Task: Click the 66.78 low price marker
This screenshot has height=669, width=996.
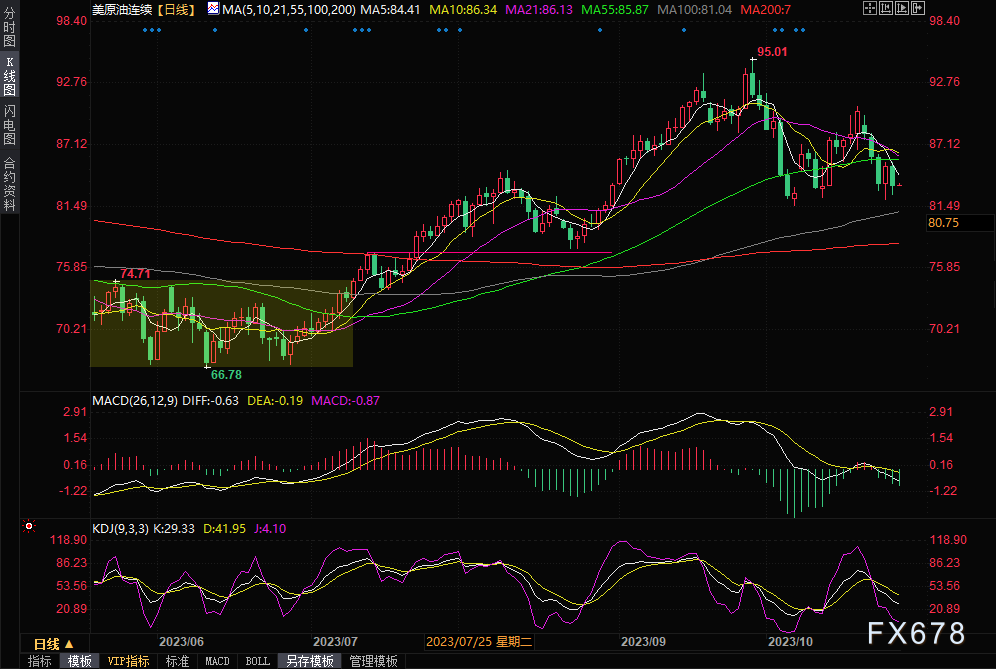Action: coord(225,374)
